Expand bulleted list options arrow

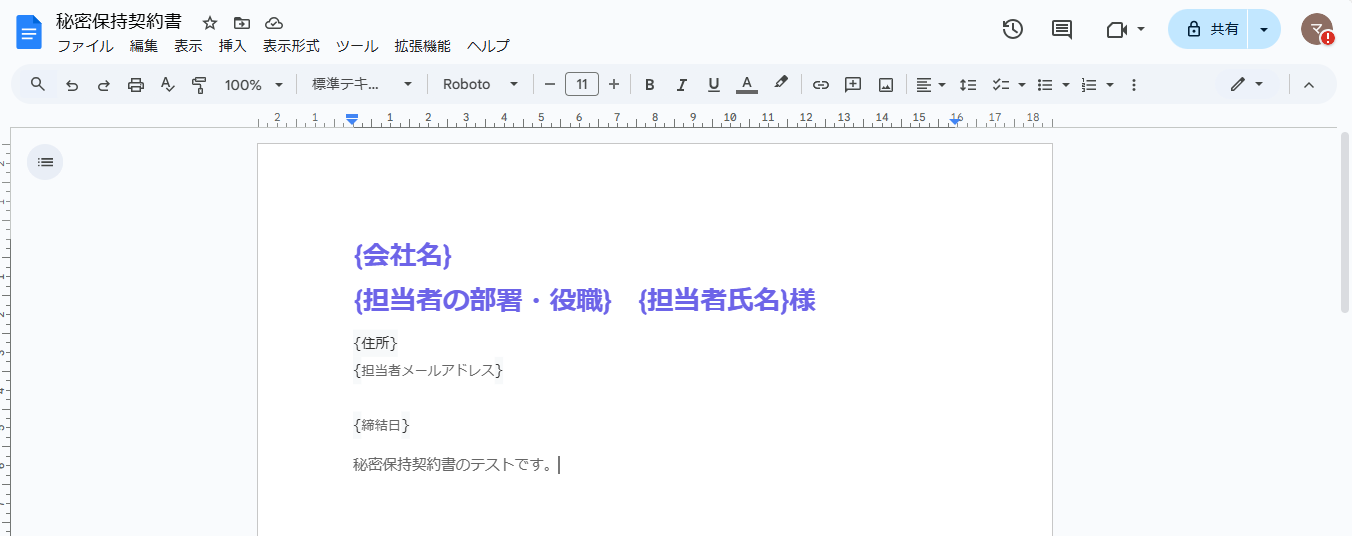[x=1066, y=85]
